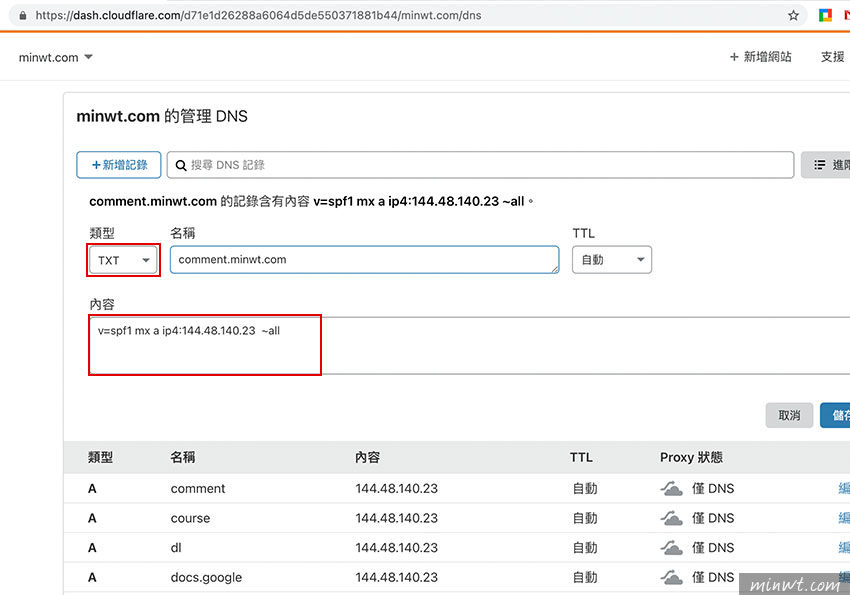Click the record summary text about comment.minwt.com
This screenshot has height=595, width=850.
(x=311, y=202)
